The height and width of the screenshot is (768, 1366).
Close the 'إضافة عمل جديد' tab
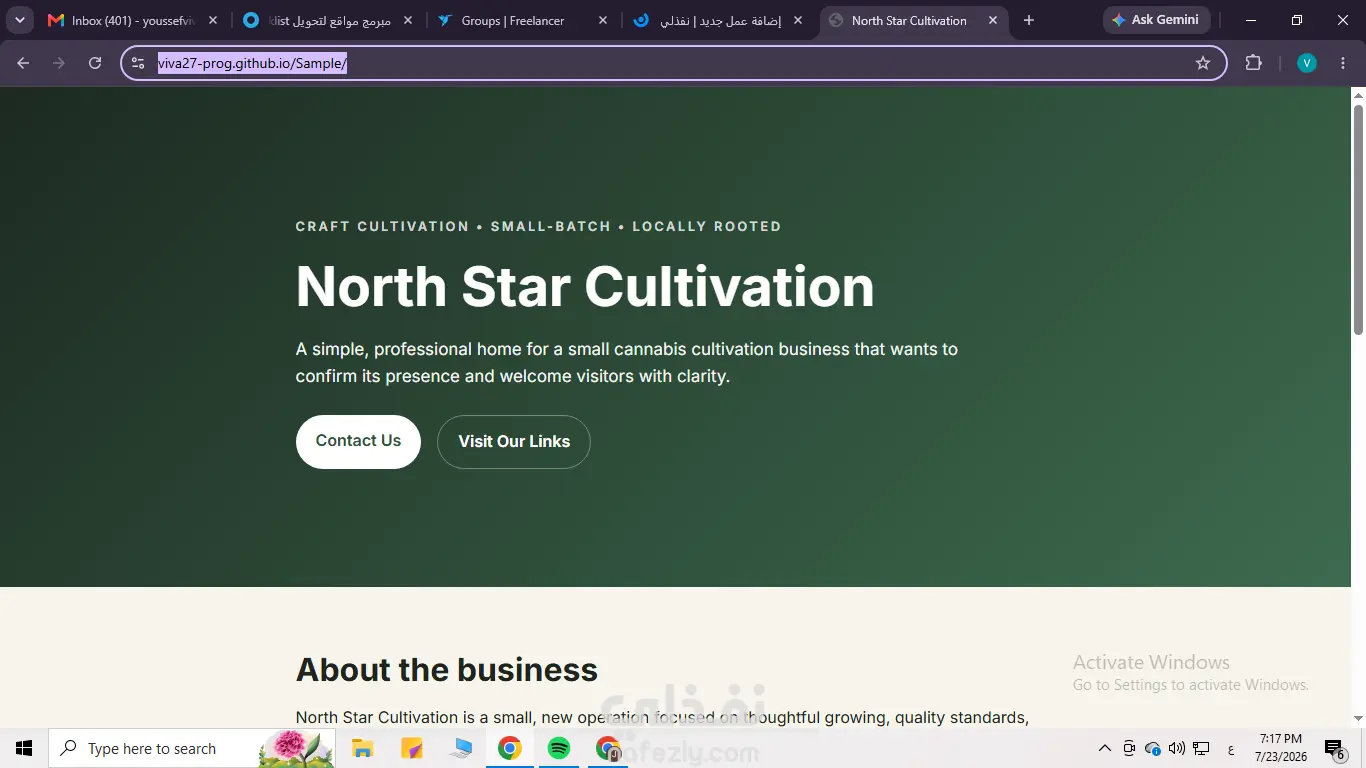click(797, 20)
